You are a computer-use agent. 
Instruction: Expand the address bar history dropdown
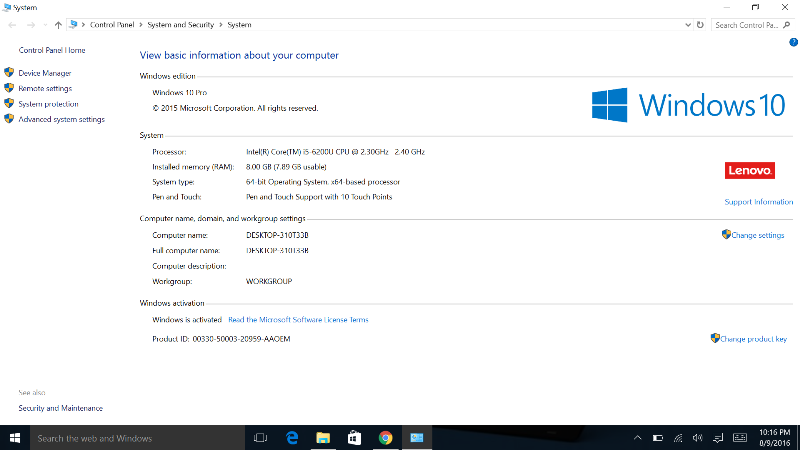click(688, 24)
